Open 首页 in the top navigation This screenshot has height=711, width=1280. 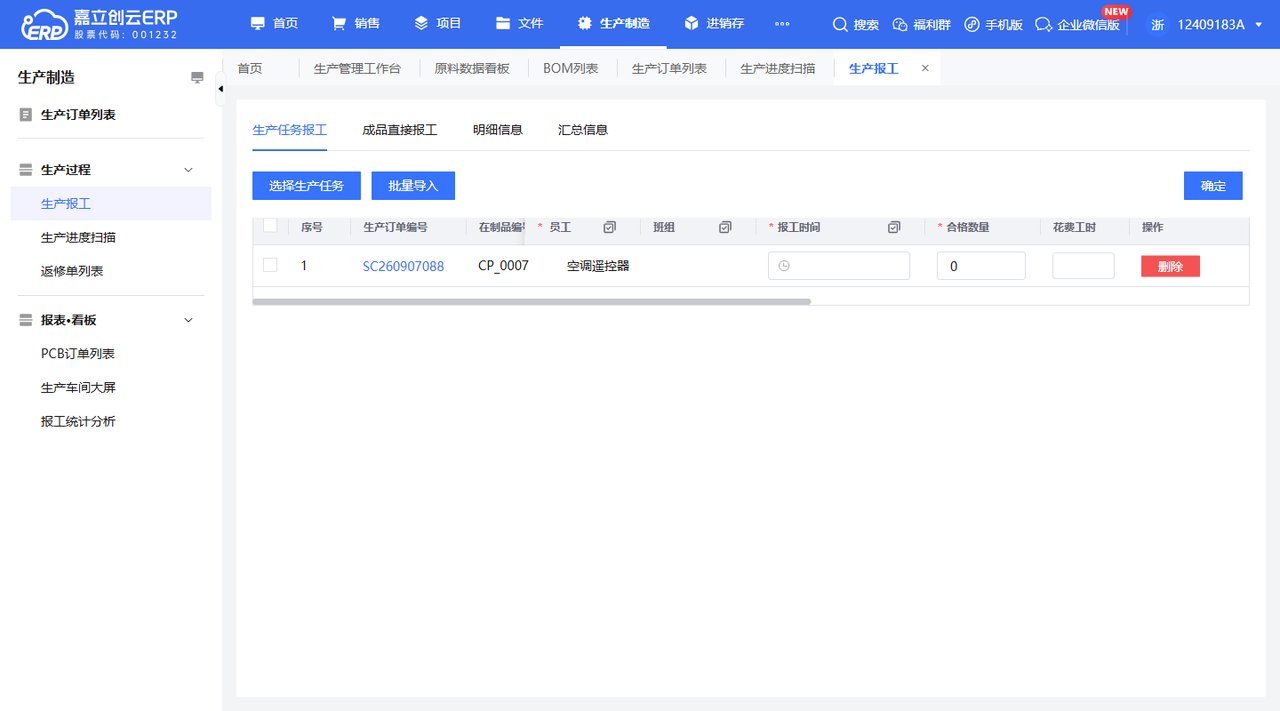[x=274, y=24]
